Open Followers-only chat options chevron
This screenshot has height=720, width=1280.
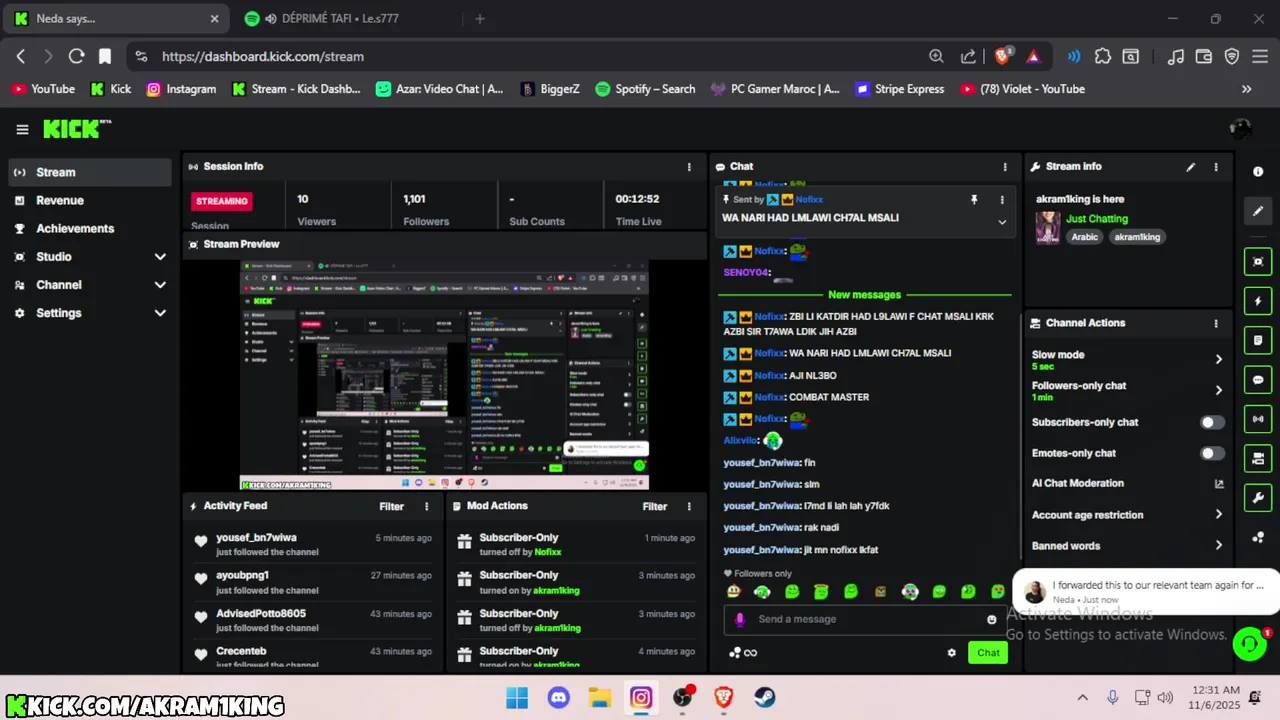point(1218,391)
